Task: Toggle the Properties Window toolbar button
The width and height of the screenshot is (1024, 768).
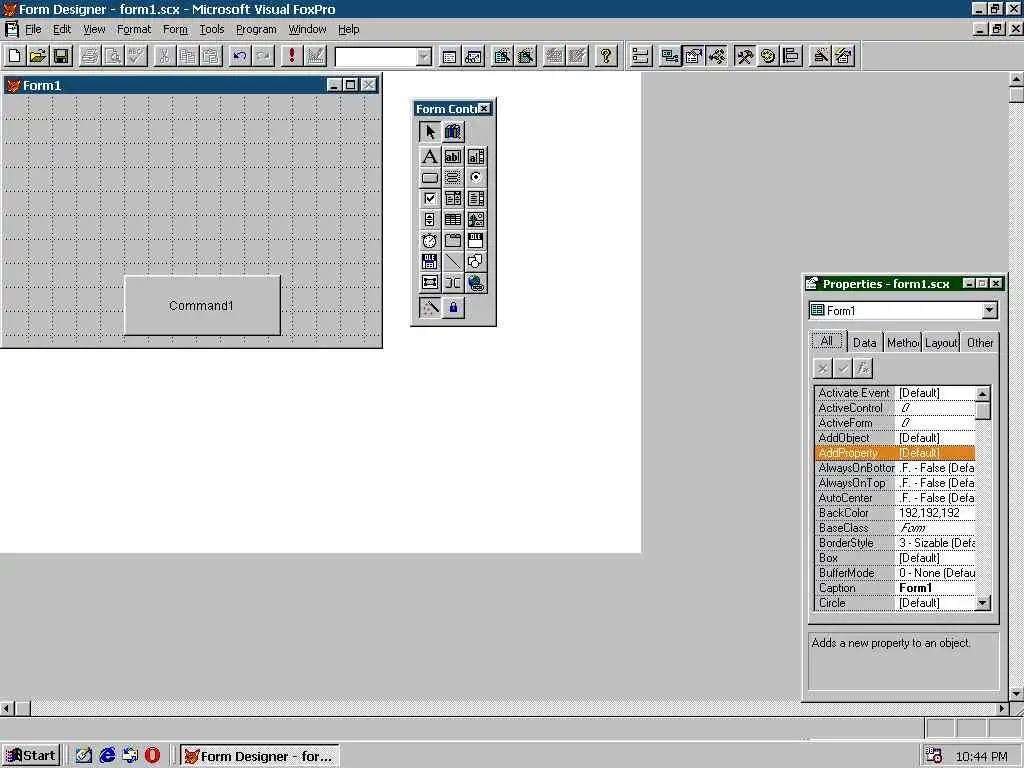Action: click(x=693, y=56)
